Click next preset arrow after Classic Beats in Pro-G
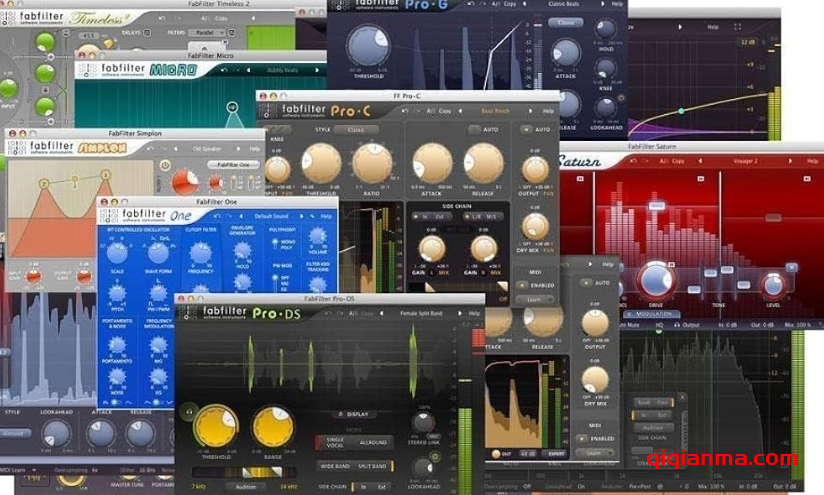This screenshot has height=495, width=824. (602, 4)
